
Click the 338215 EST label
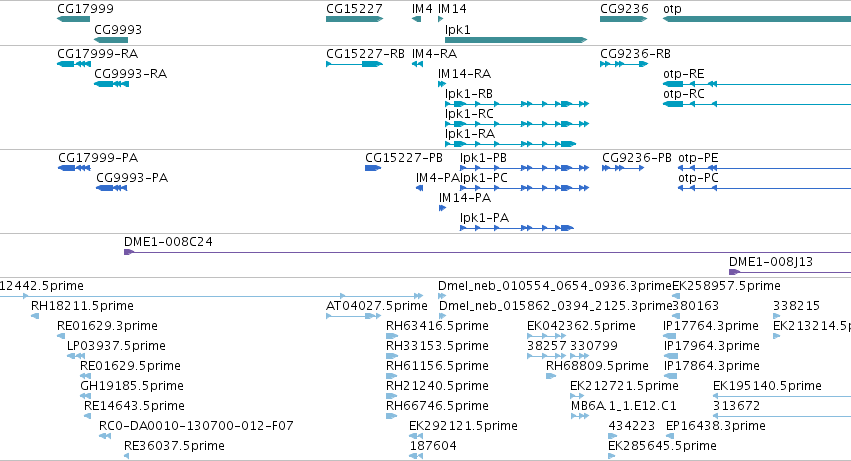pyautogui.click(x=796, y=306)
